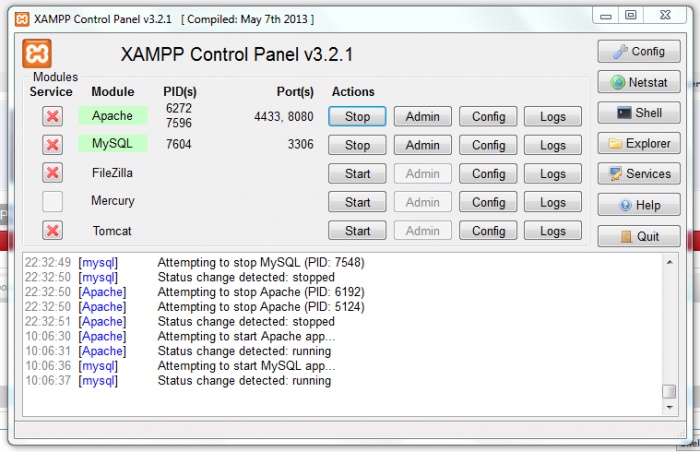Click log scrollbar down arrow
This screenshot has height=452, width=700.
[x=669, y=407]
